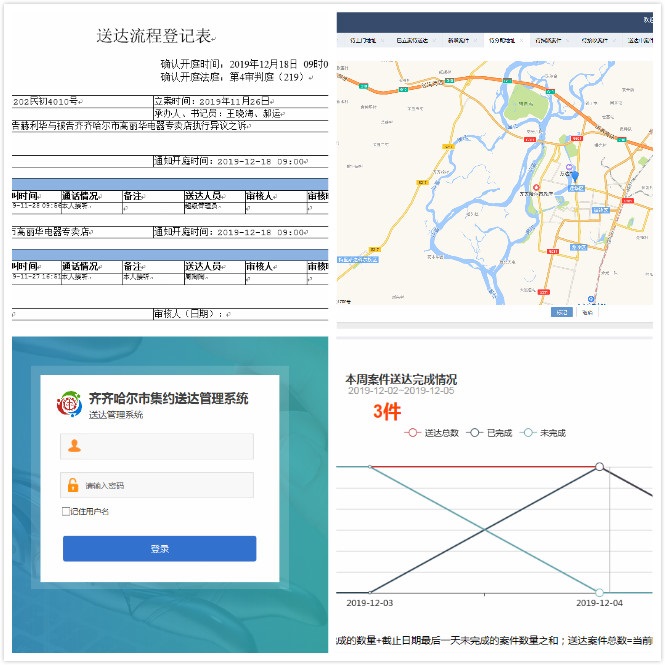Click the 承办人、书记员 cell
This screenshot has height=665, width=665.
click(x=240, y=114)
